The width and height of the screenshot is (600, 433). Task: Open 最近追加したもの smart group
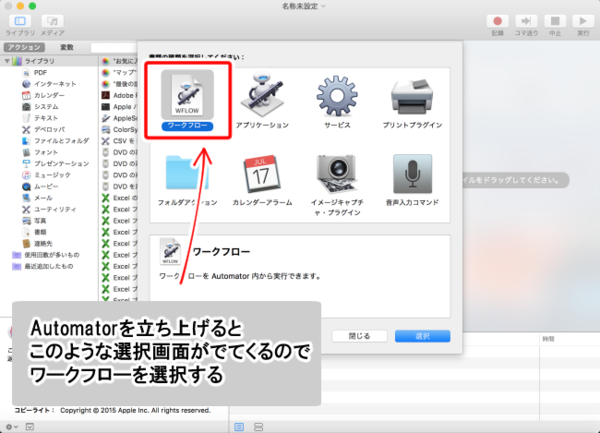[x=49, y=266]
